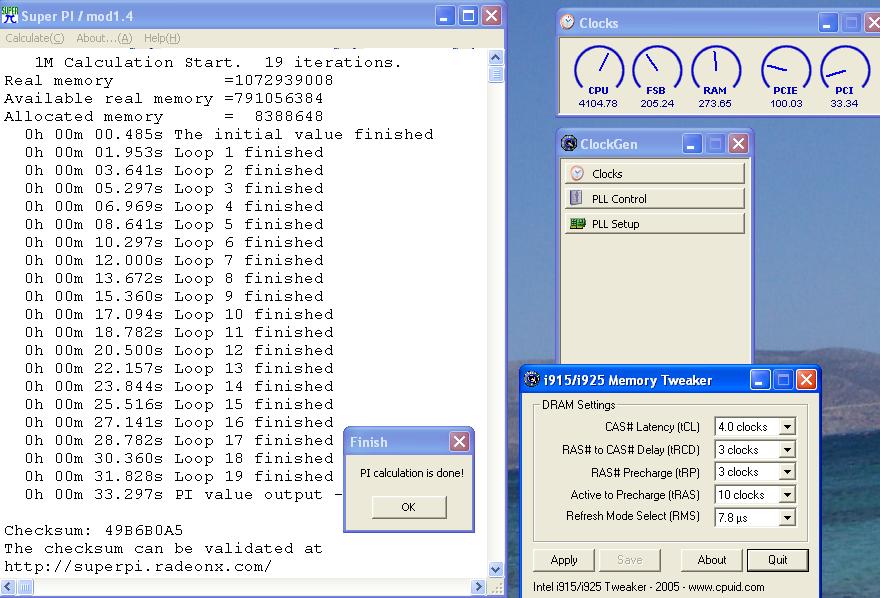This screenshot has width=880, height=598.
Task: Click the PCI value 33.34
Action: coord(844,103)
